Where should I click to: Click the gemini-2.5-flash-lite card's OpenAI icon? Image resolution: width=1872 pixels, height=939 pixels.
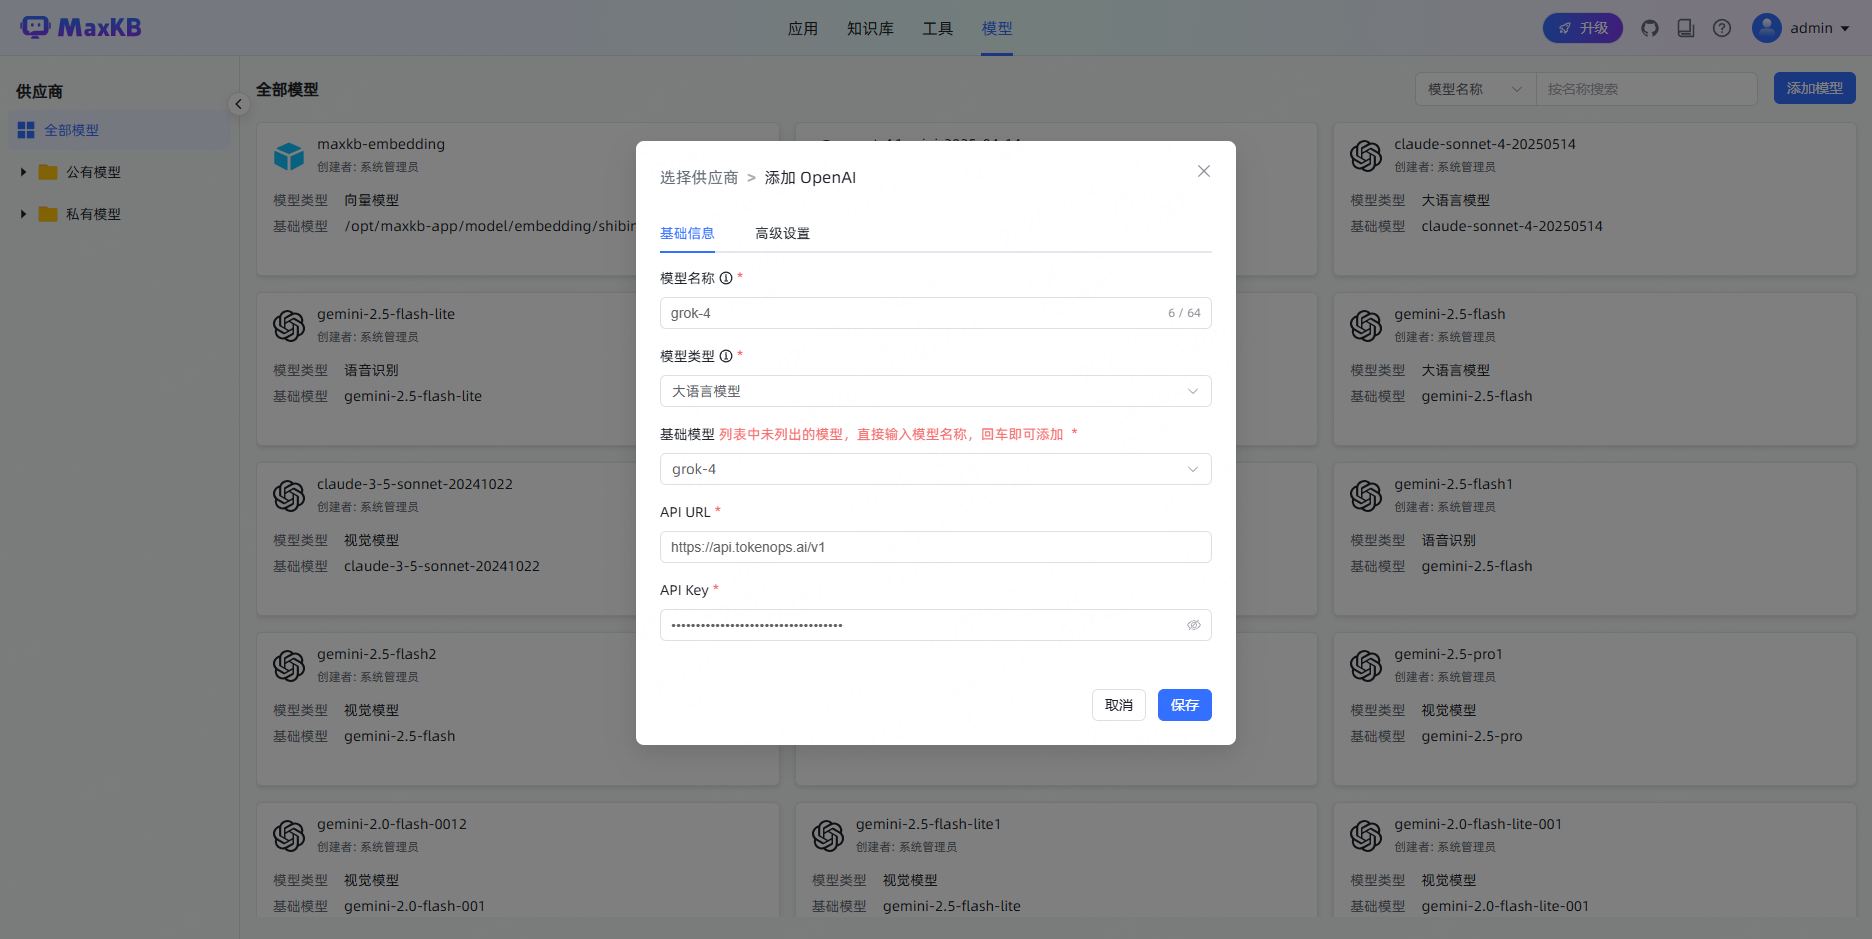(289, 326)
